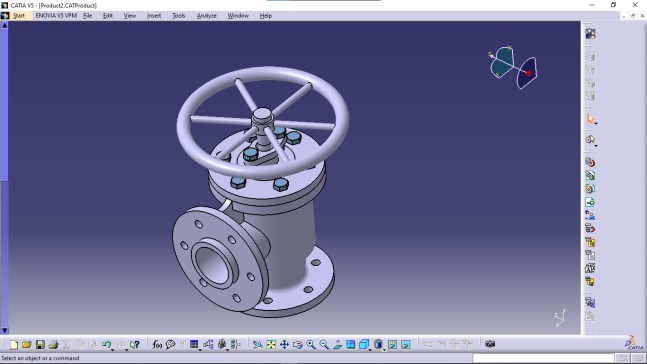Open the Design Table icon

194,344
